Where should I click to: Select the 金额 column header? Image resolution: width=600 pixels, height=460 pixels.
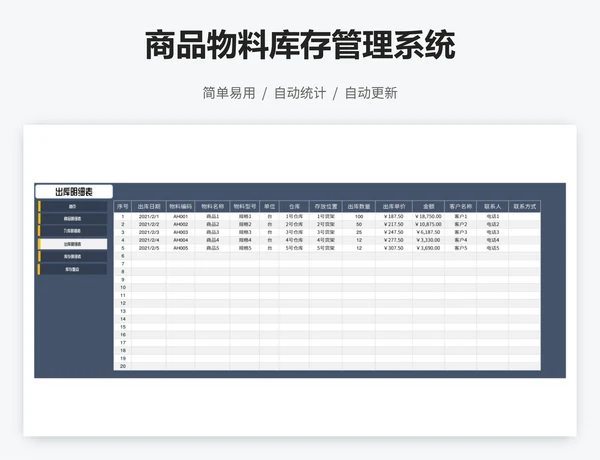pos(429,207)
